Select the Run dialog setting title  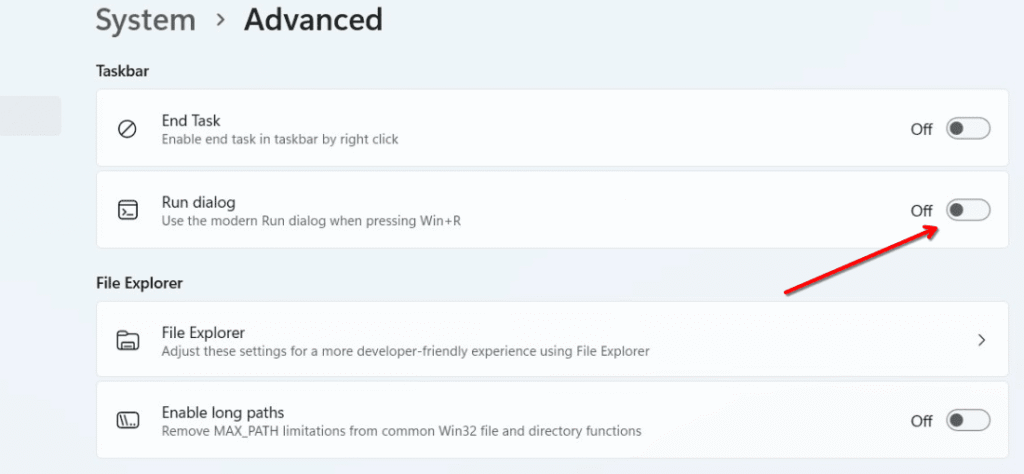[198, 202]
